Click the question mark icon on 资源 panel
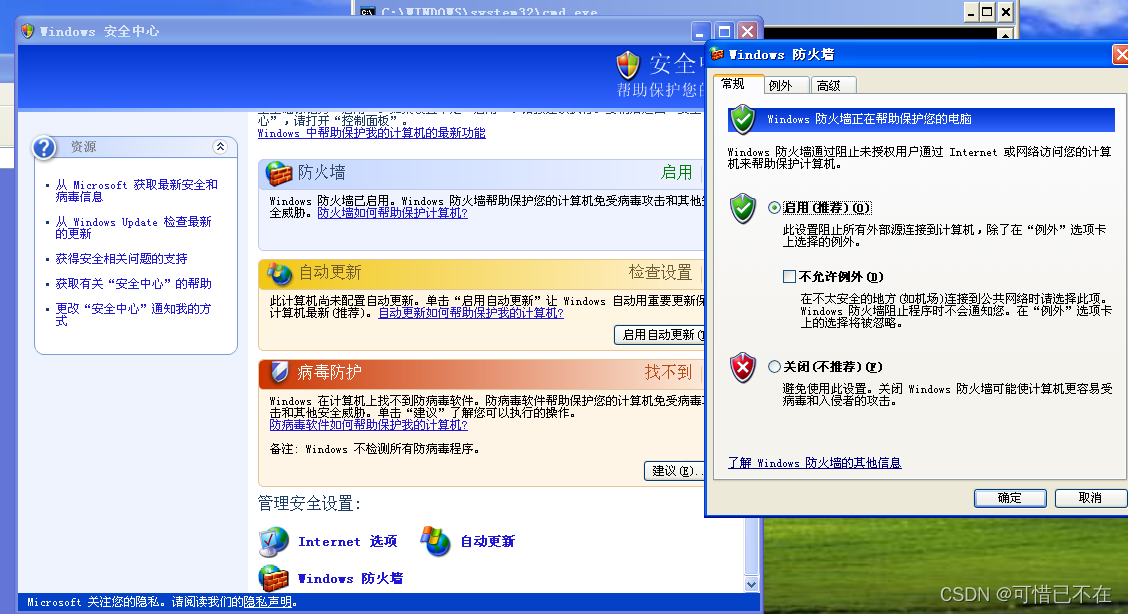 click(42, 146)
